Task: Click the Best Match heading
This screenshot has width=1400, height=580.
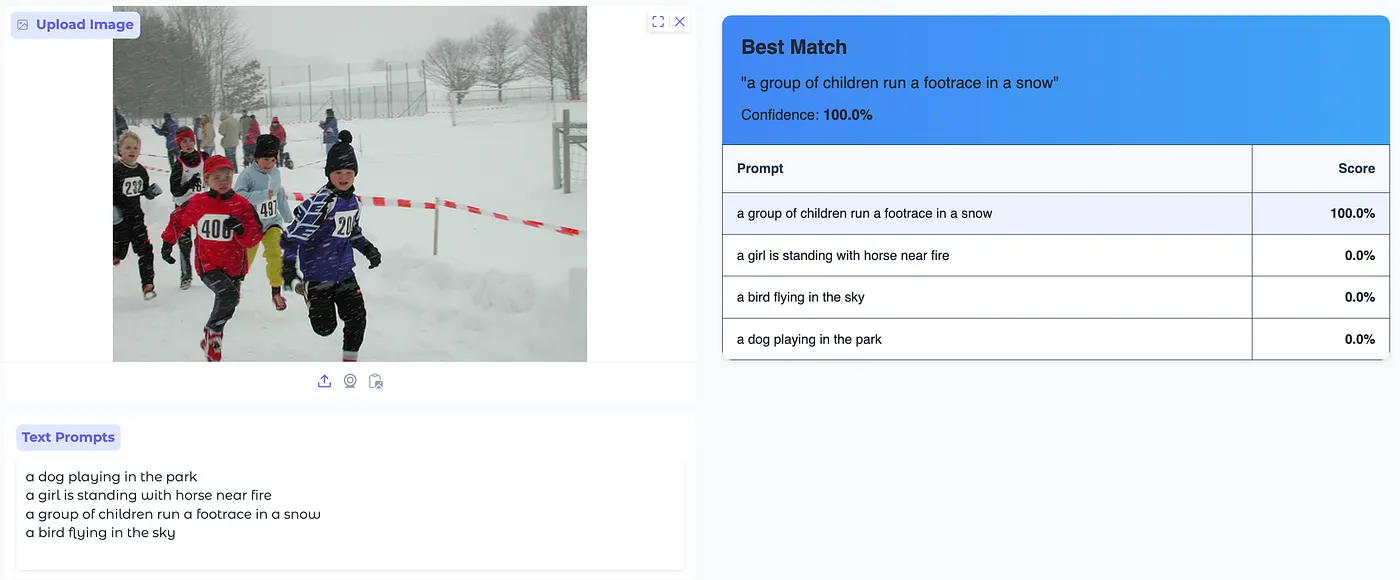Action: pos(794,47)
